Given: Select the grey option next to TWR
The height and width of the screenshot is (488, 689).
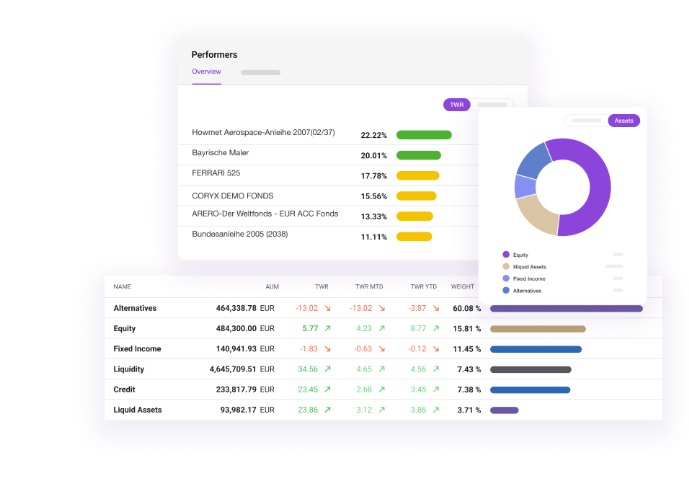Looking at the screenshot, I should (x=492, y=105).
